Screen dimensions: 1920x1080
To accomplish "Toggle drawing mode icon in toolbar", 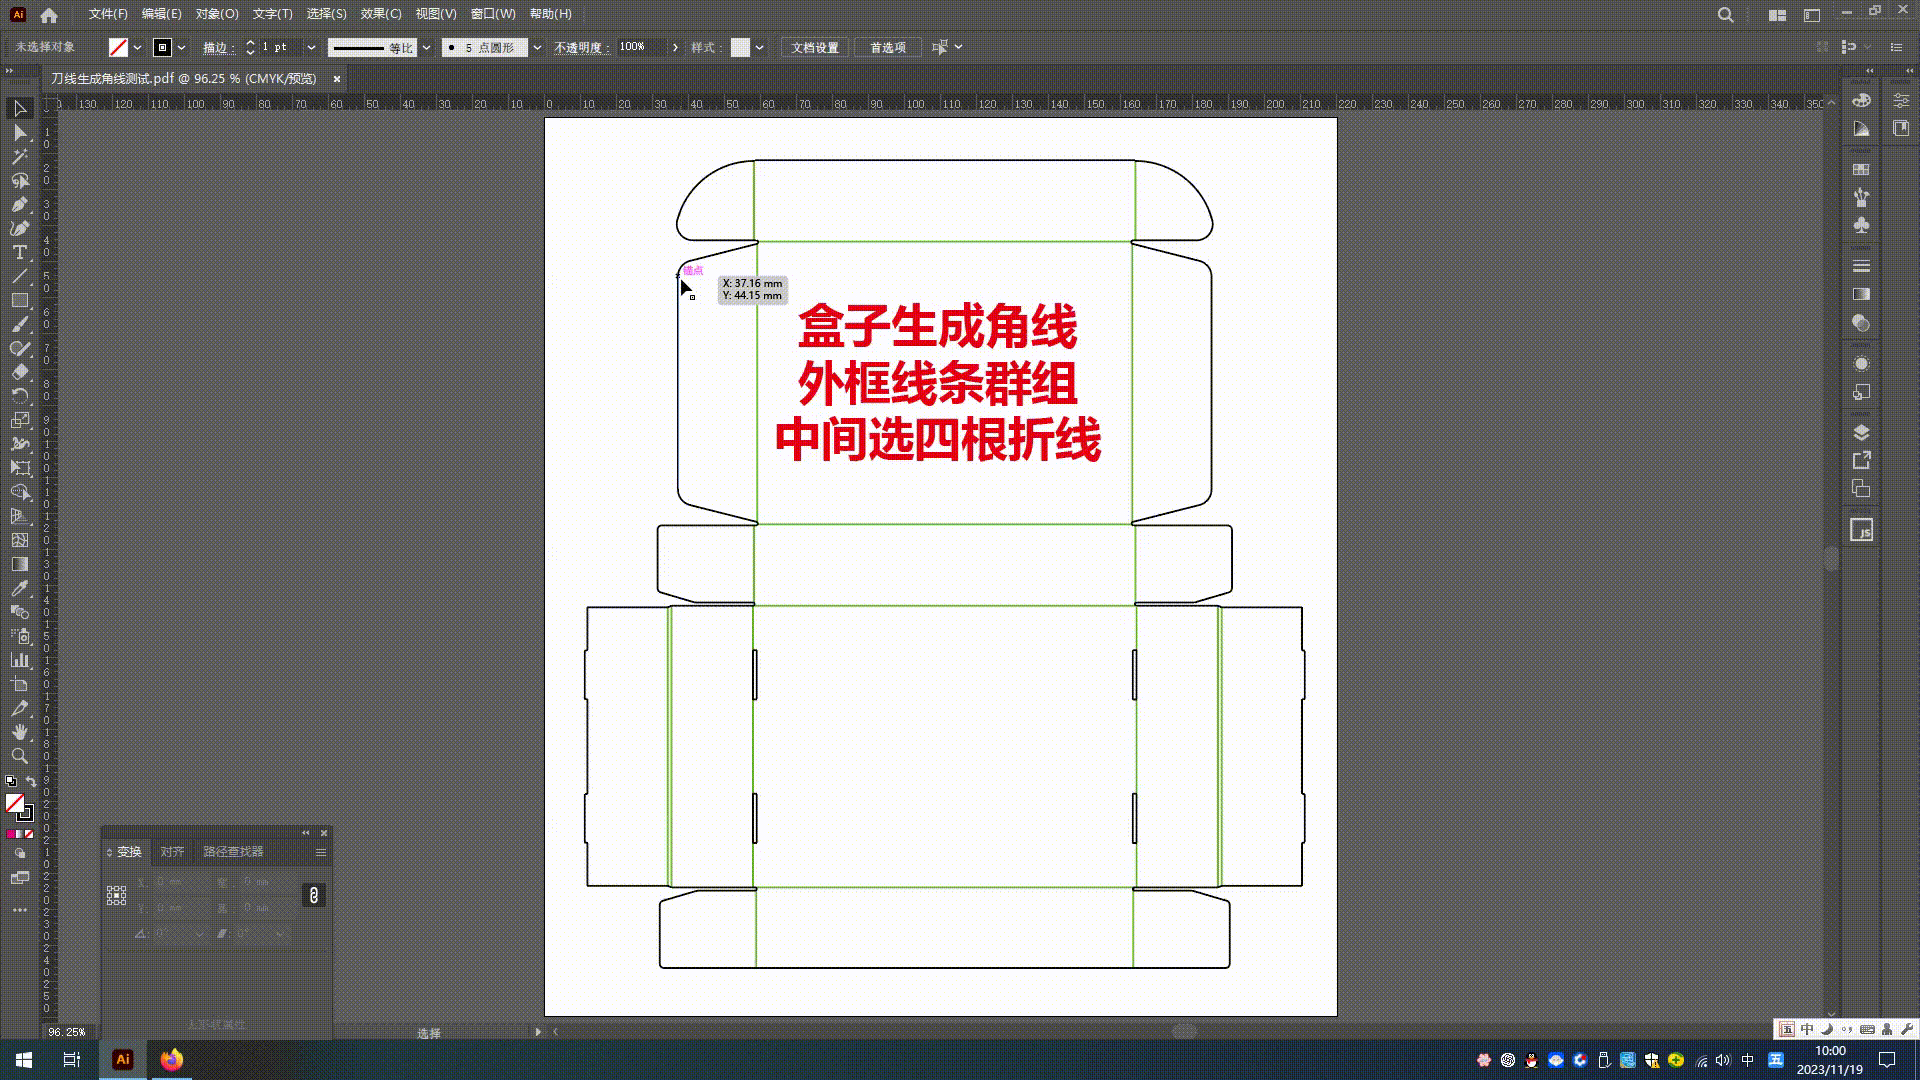I will click(20, 854).
